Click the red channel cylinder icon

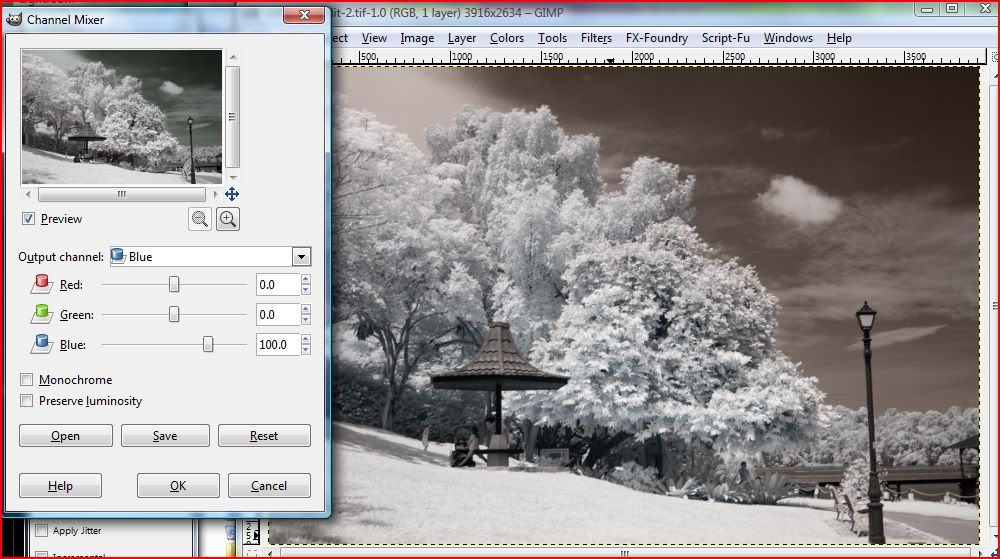coord(41,284)
